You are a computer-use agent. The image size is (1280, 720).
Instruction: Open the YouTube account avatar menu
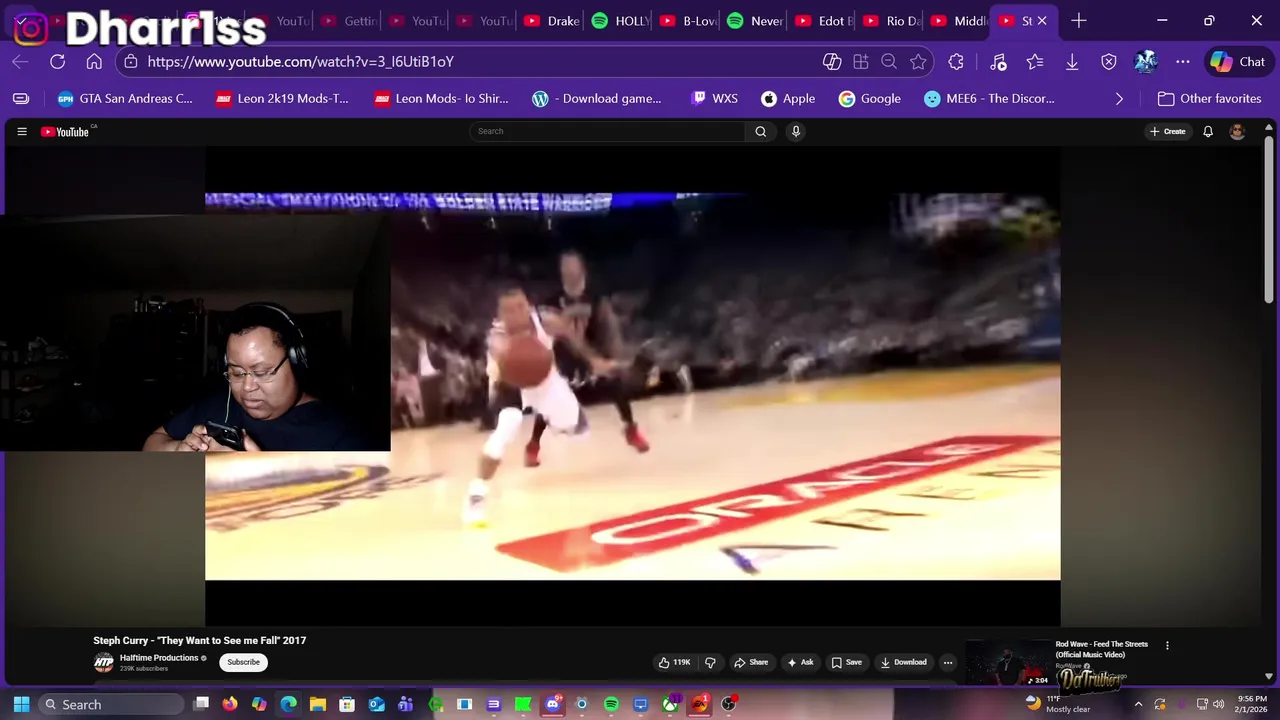pos(1237,131)
